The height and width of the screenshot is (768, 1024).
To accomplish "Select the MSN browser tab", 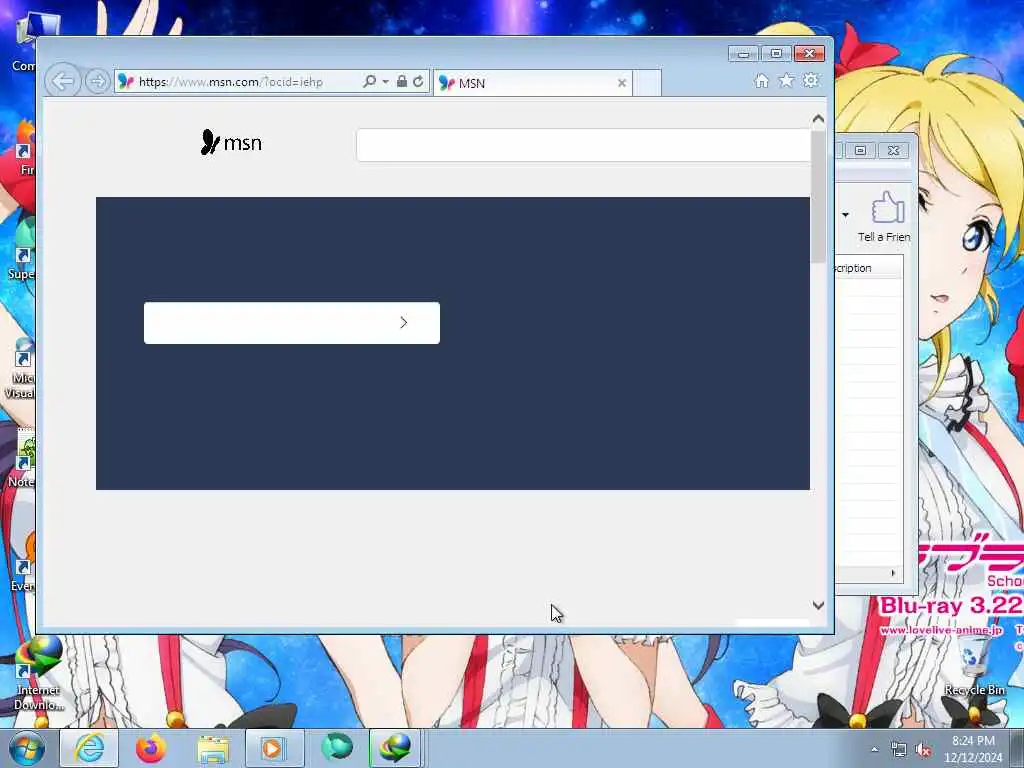I will tap(532, 83).
